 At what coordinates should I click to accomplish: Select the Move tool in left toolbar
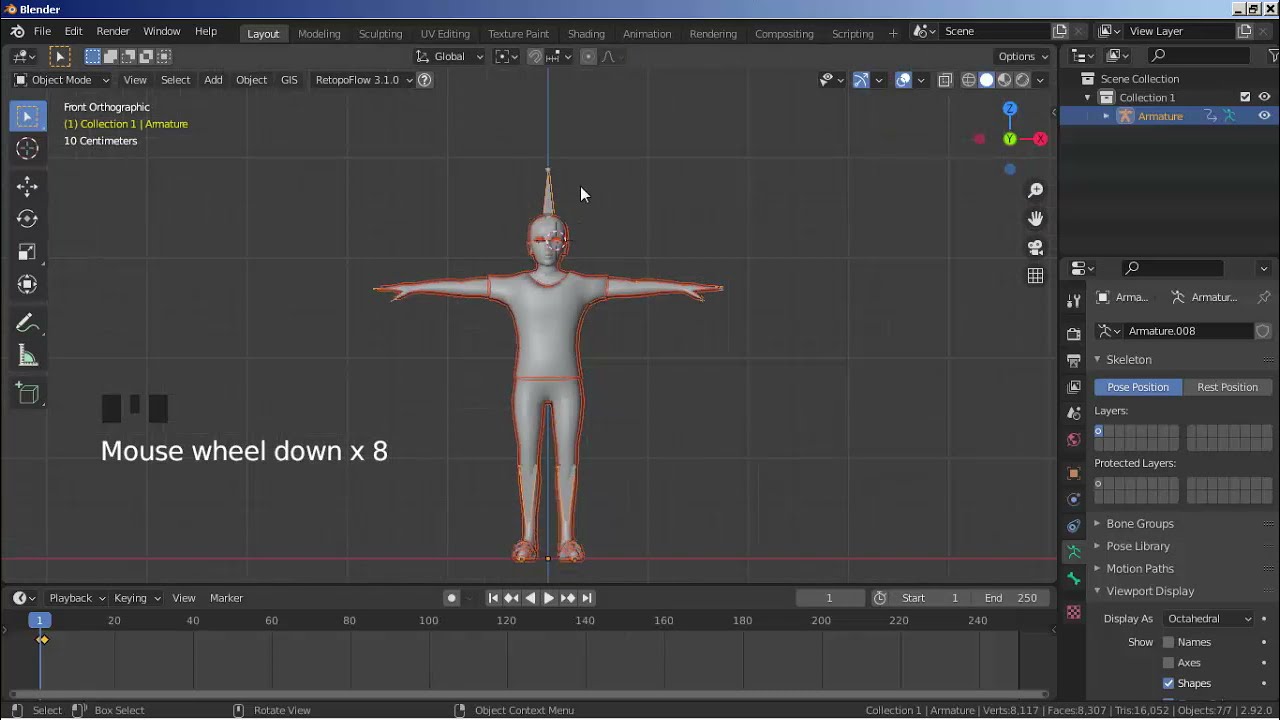27,186
